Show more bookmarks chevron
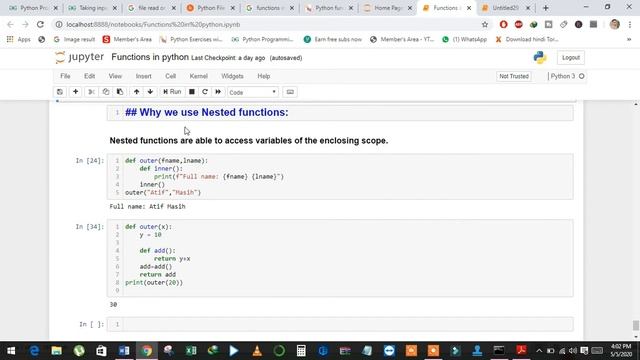This screenshot has height=360, width=640. (629, 40)
